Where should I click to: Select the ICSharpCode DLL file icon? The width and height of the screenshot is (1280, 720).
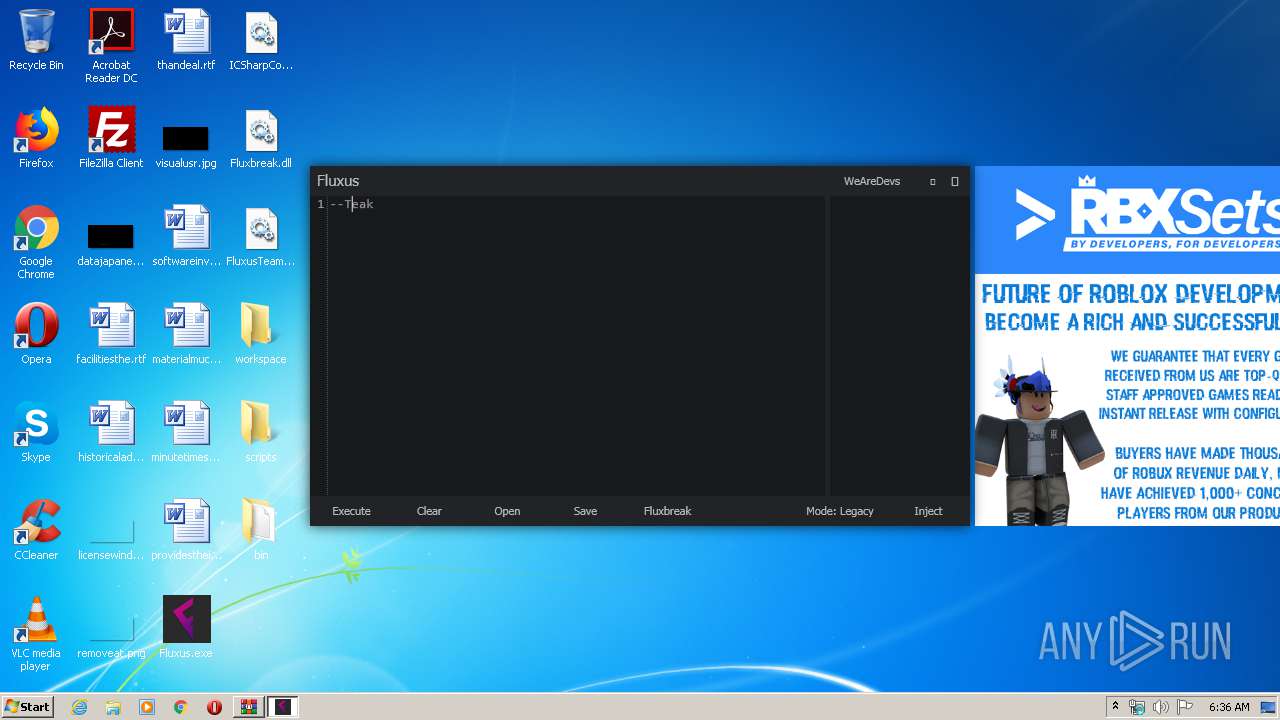tap(261, 41)
